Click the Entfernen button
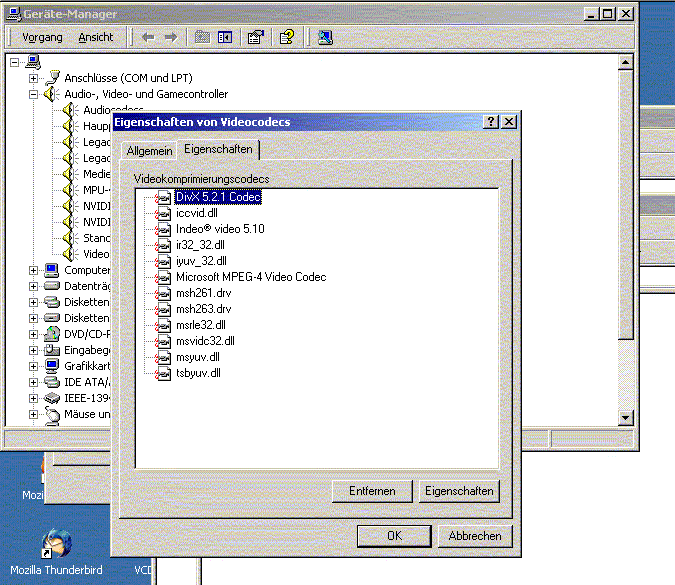The height and width of the screenshot is (585, 675). [372, 491]
